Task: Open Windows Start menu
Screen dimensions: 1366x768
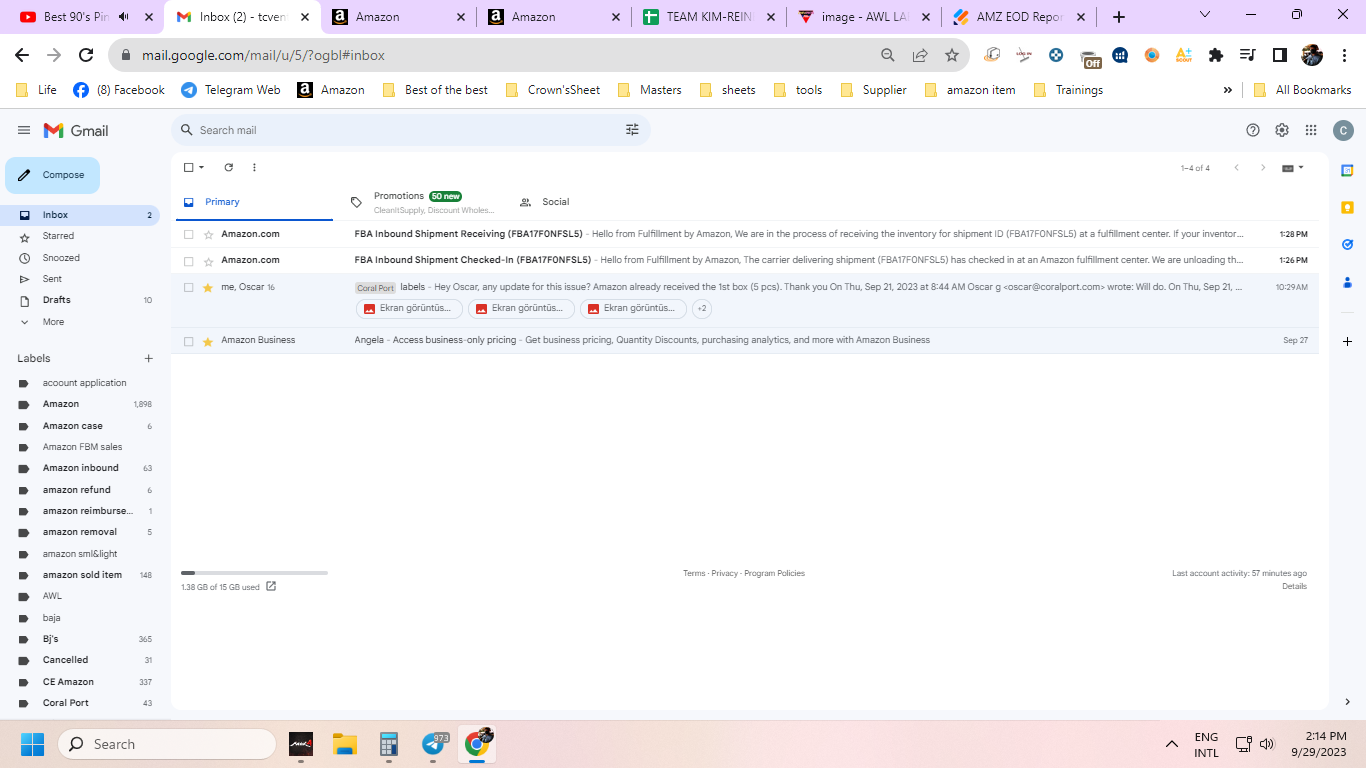Action: point(32,744)
